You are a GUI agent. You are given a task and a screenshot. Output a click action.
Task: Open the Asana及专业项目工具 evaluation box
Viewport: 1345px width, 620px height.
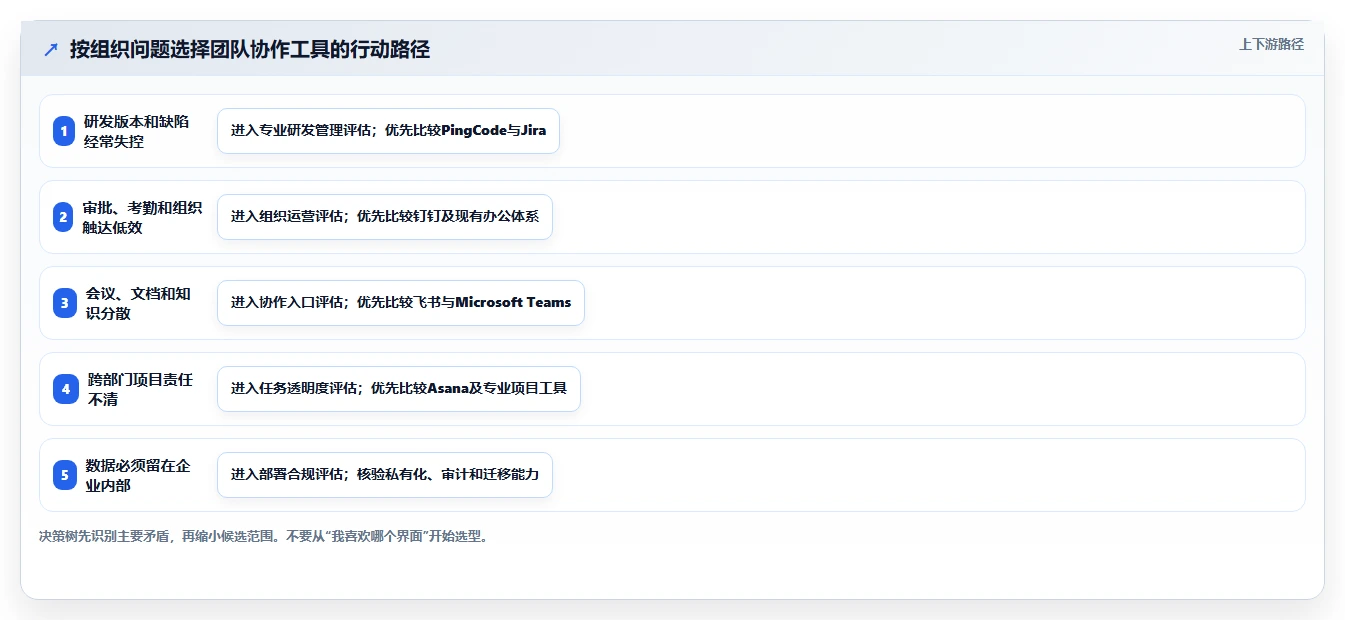pyautogui.click(x=399, y=389)
